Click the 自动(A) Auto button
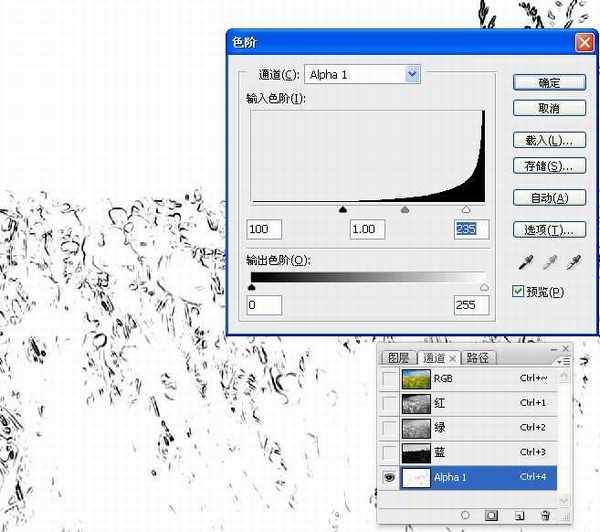600x532 pixels. click(x=549, y=198)
